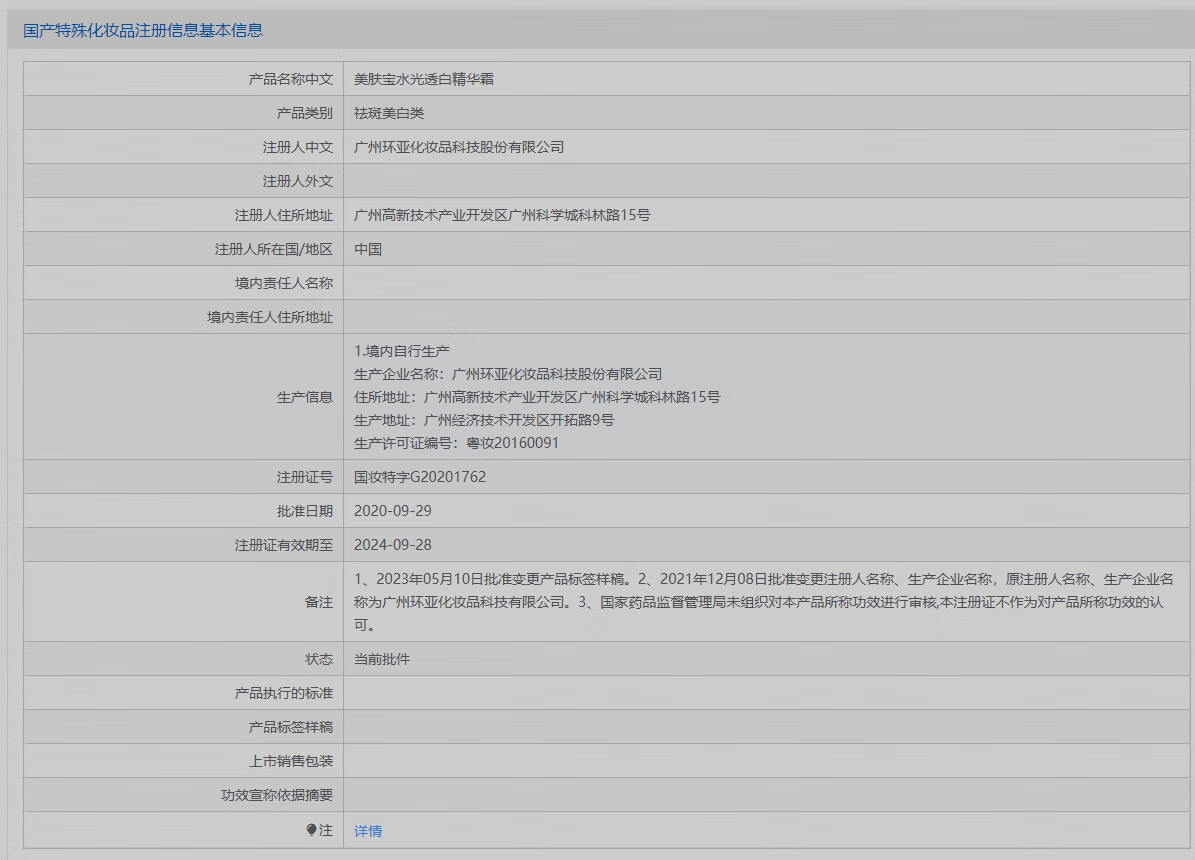Select the registration number 国妆特字G20201762
The image size is (1195, 860).
420,477
